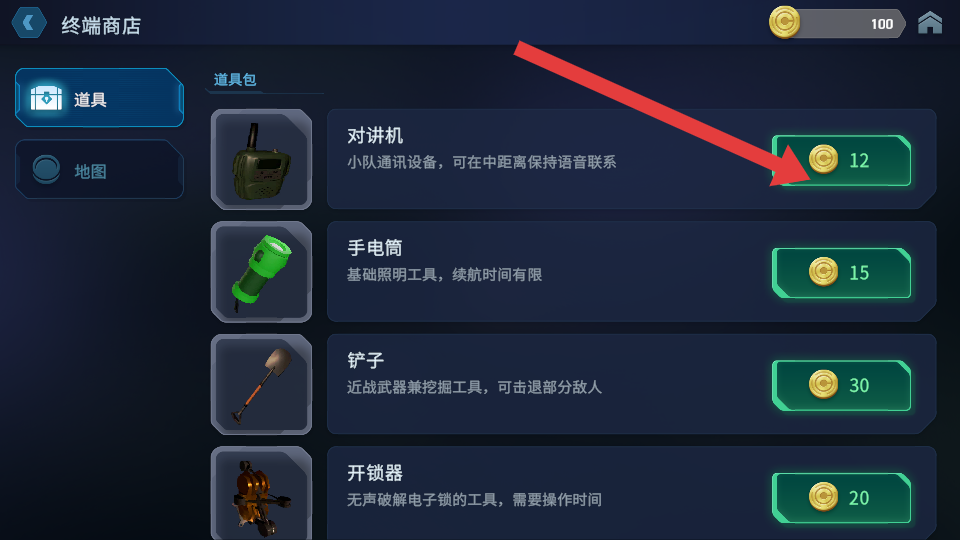The image size is (960, 540).
Task: Open the 铲子 item description row
Action: click(x=631, y=384)
